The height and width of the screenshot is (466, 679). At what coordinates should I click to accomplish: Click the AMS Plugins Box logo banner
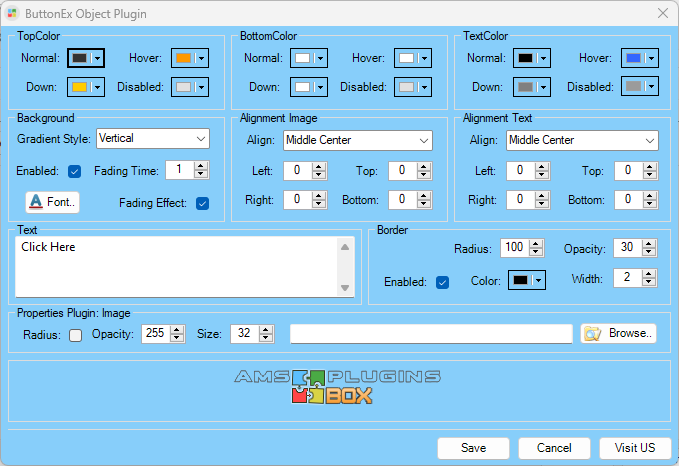(339, 386)
